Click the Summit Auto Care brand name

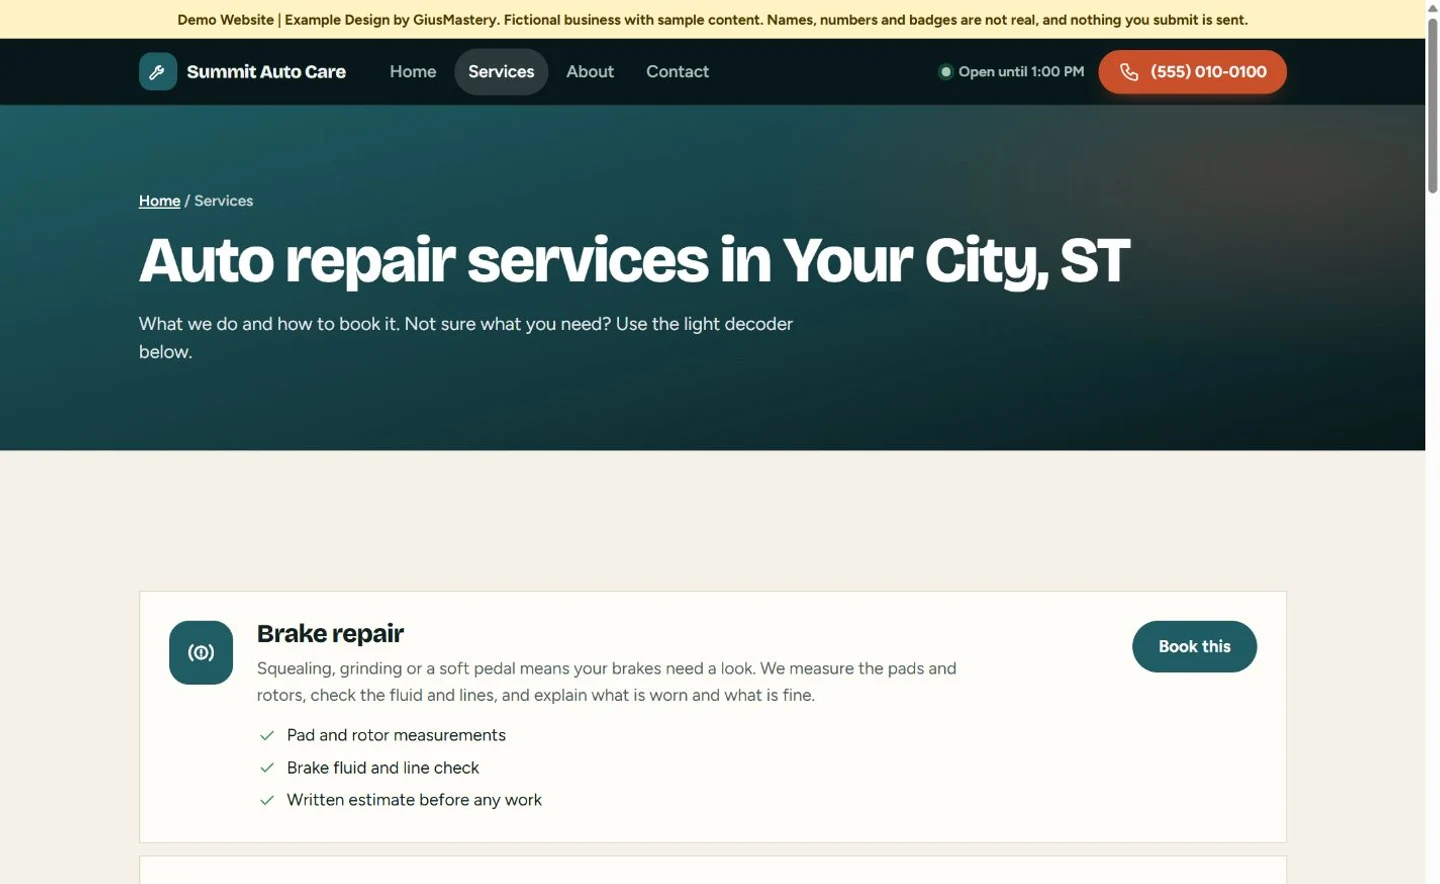266,72
